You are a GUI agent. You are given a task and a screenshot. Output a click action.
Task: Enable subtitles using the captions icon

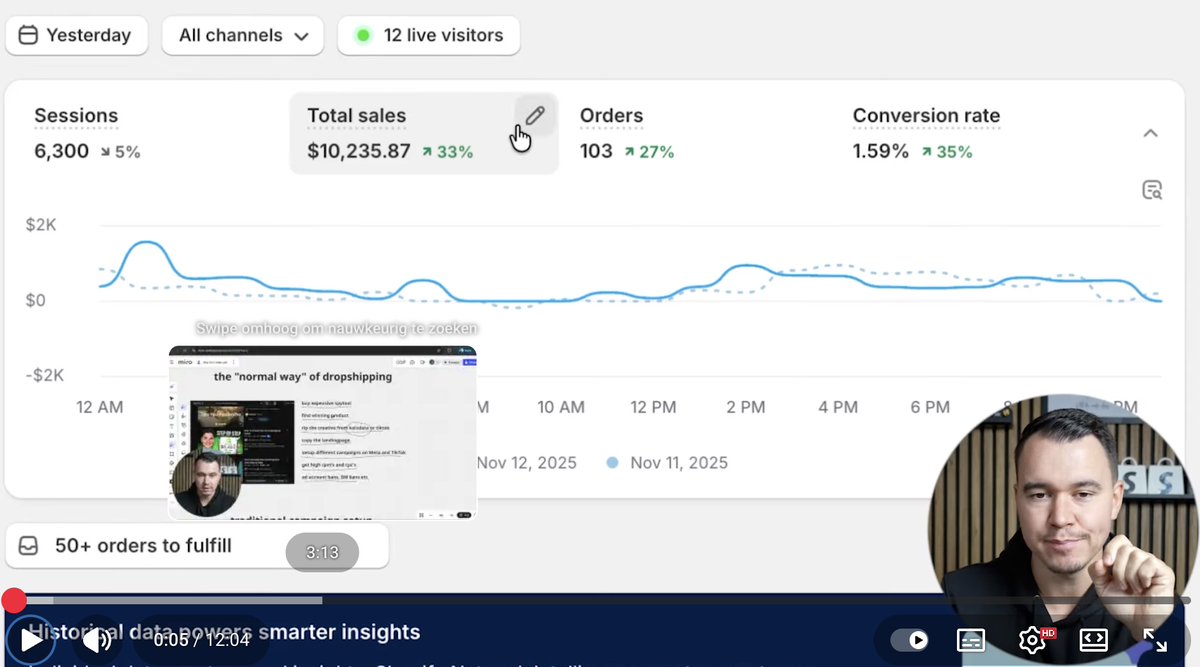971,639
